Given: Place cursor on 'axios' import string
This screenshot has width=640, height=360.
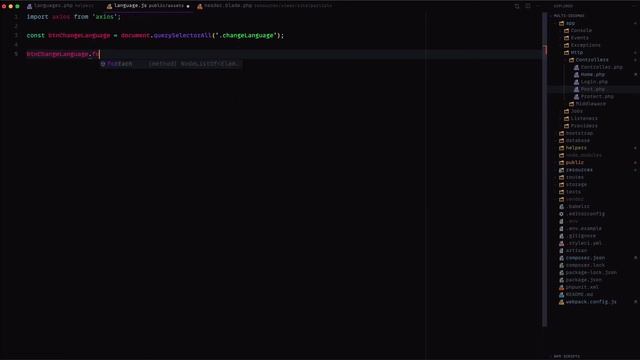Looking at the screenshot, I should [x=105, y=17].
